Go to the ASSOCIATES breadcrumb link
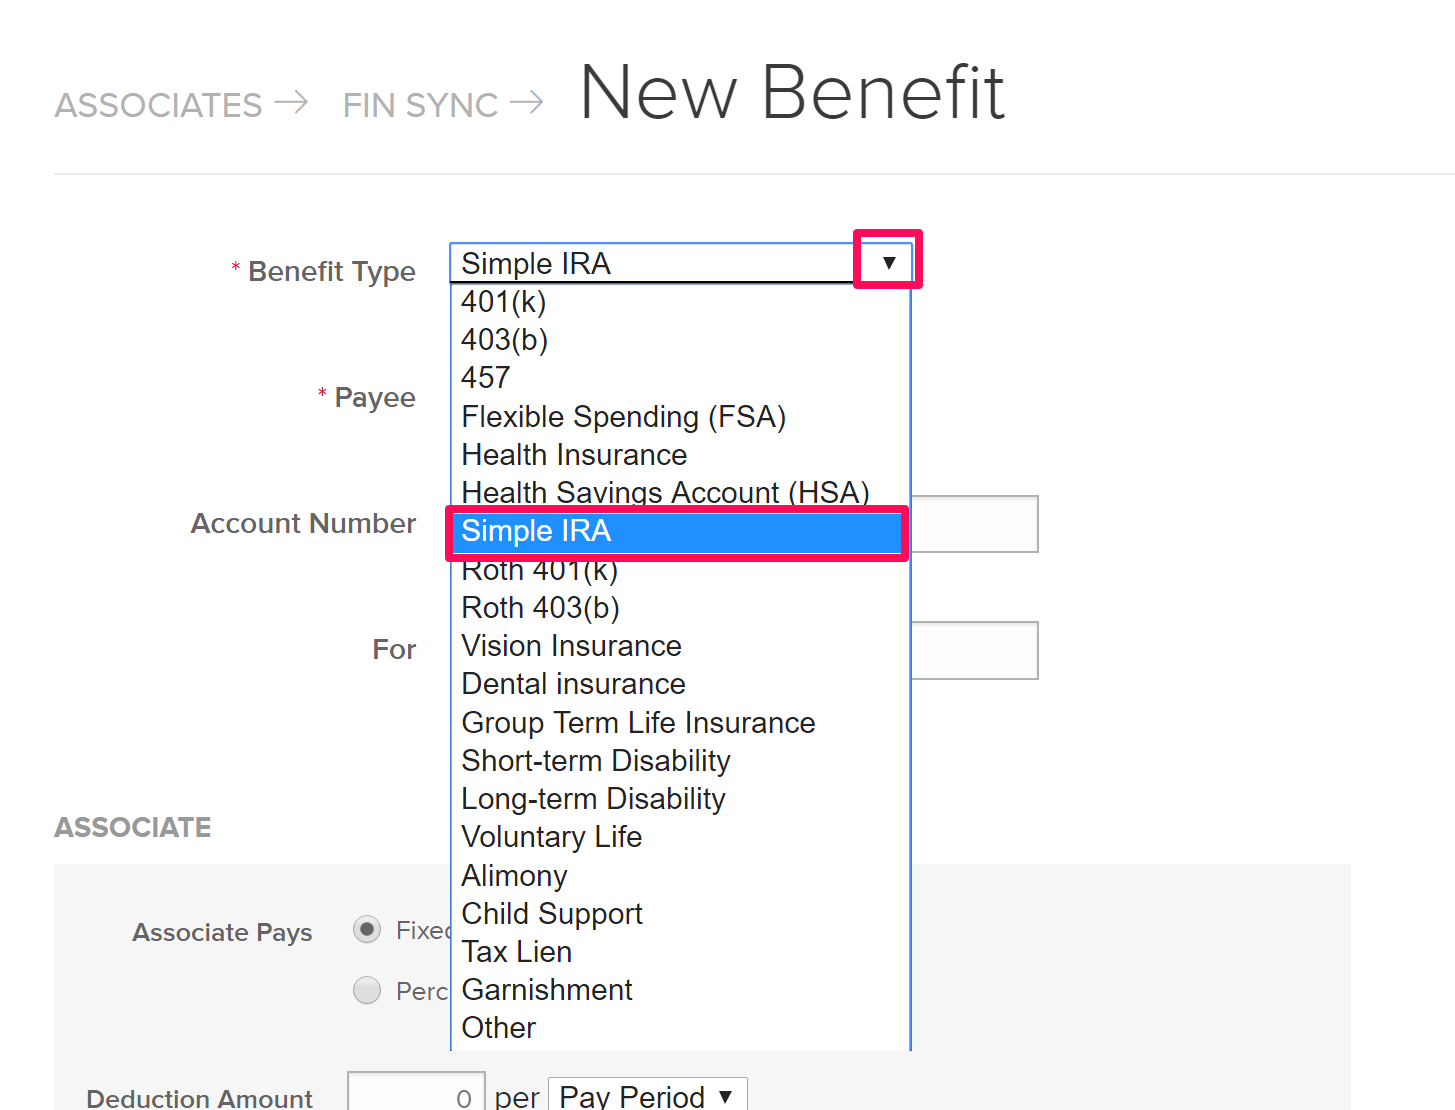1455x1110 pixels. (x=158, y=105)
